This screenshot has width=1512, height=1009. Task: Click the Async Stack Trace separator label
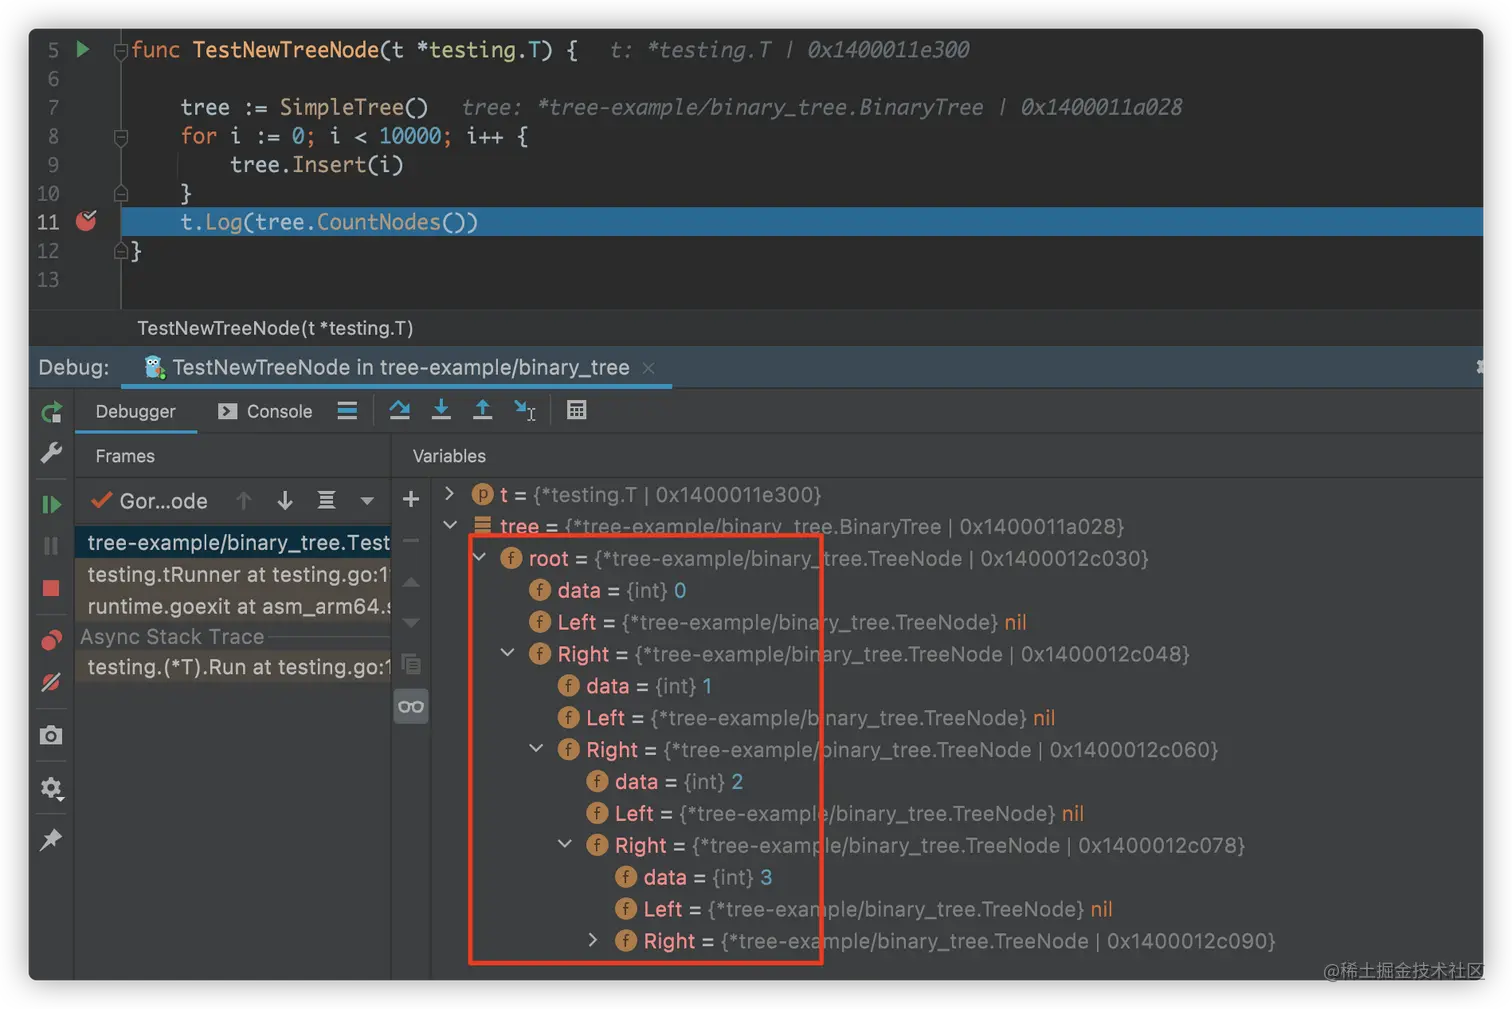click(x=172, y=637)
